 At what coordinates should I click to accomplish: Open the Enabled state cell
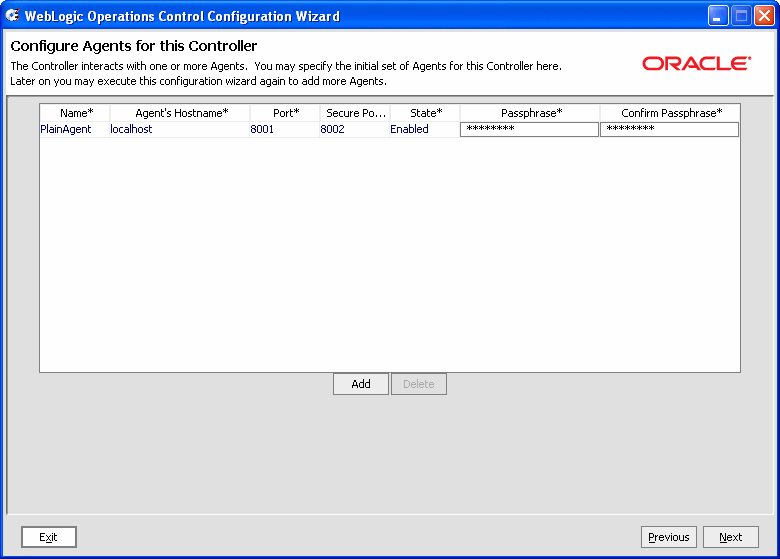425,129
